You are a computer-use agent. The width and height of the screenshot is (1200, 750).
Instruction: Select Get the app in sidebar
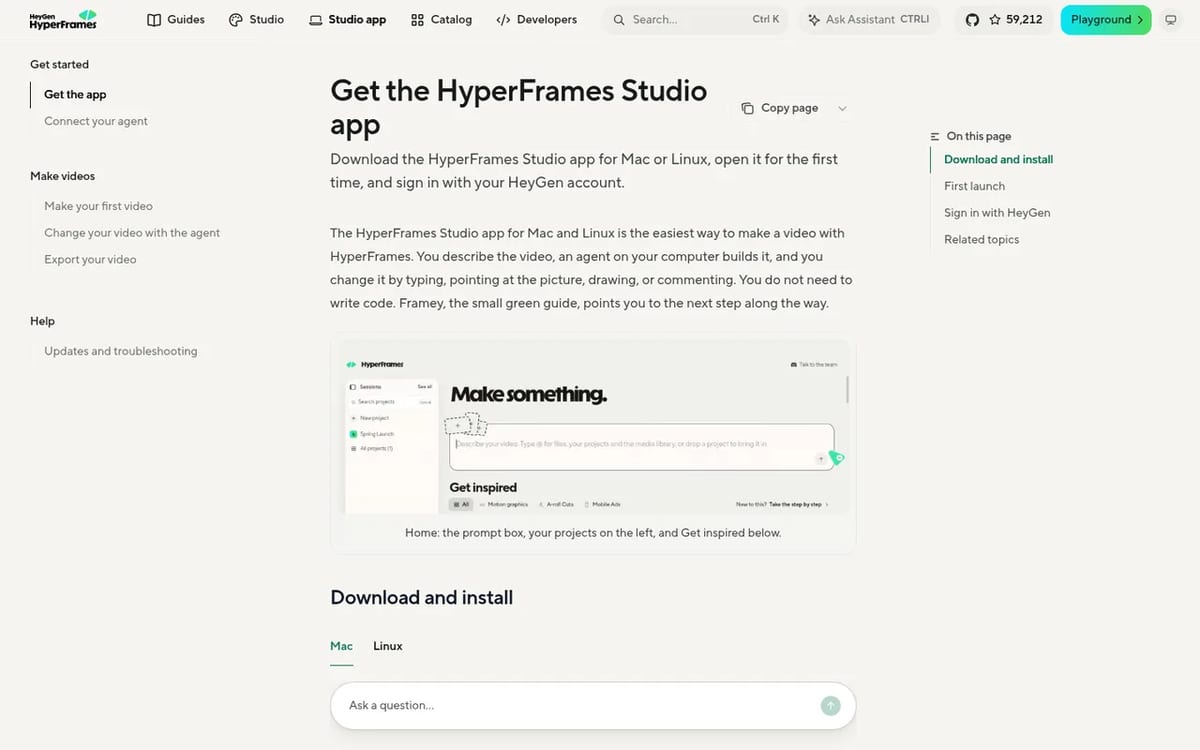coord(75,94)
